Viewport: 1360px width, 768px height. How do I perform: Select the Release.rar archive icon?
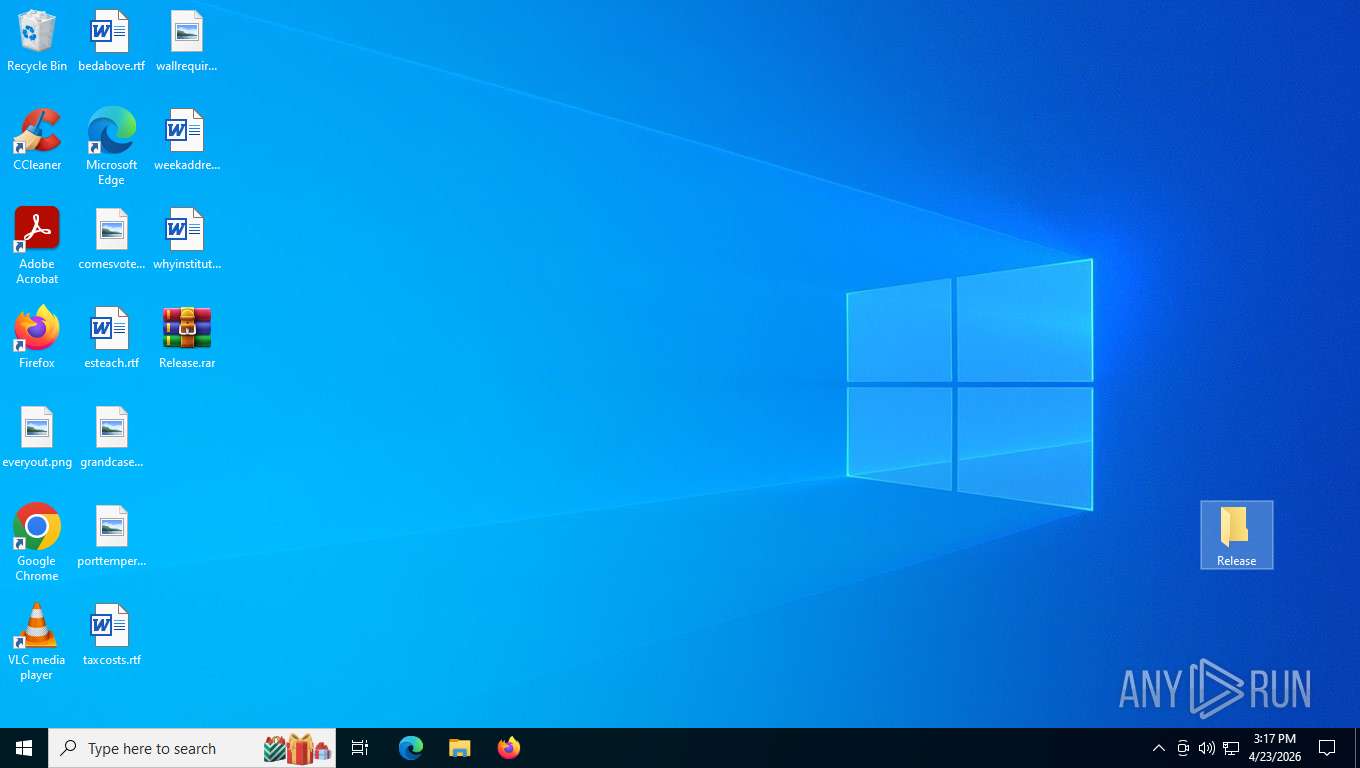pyautogui.click(x=187, y=339)
